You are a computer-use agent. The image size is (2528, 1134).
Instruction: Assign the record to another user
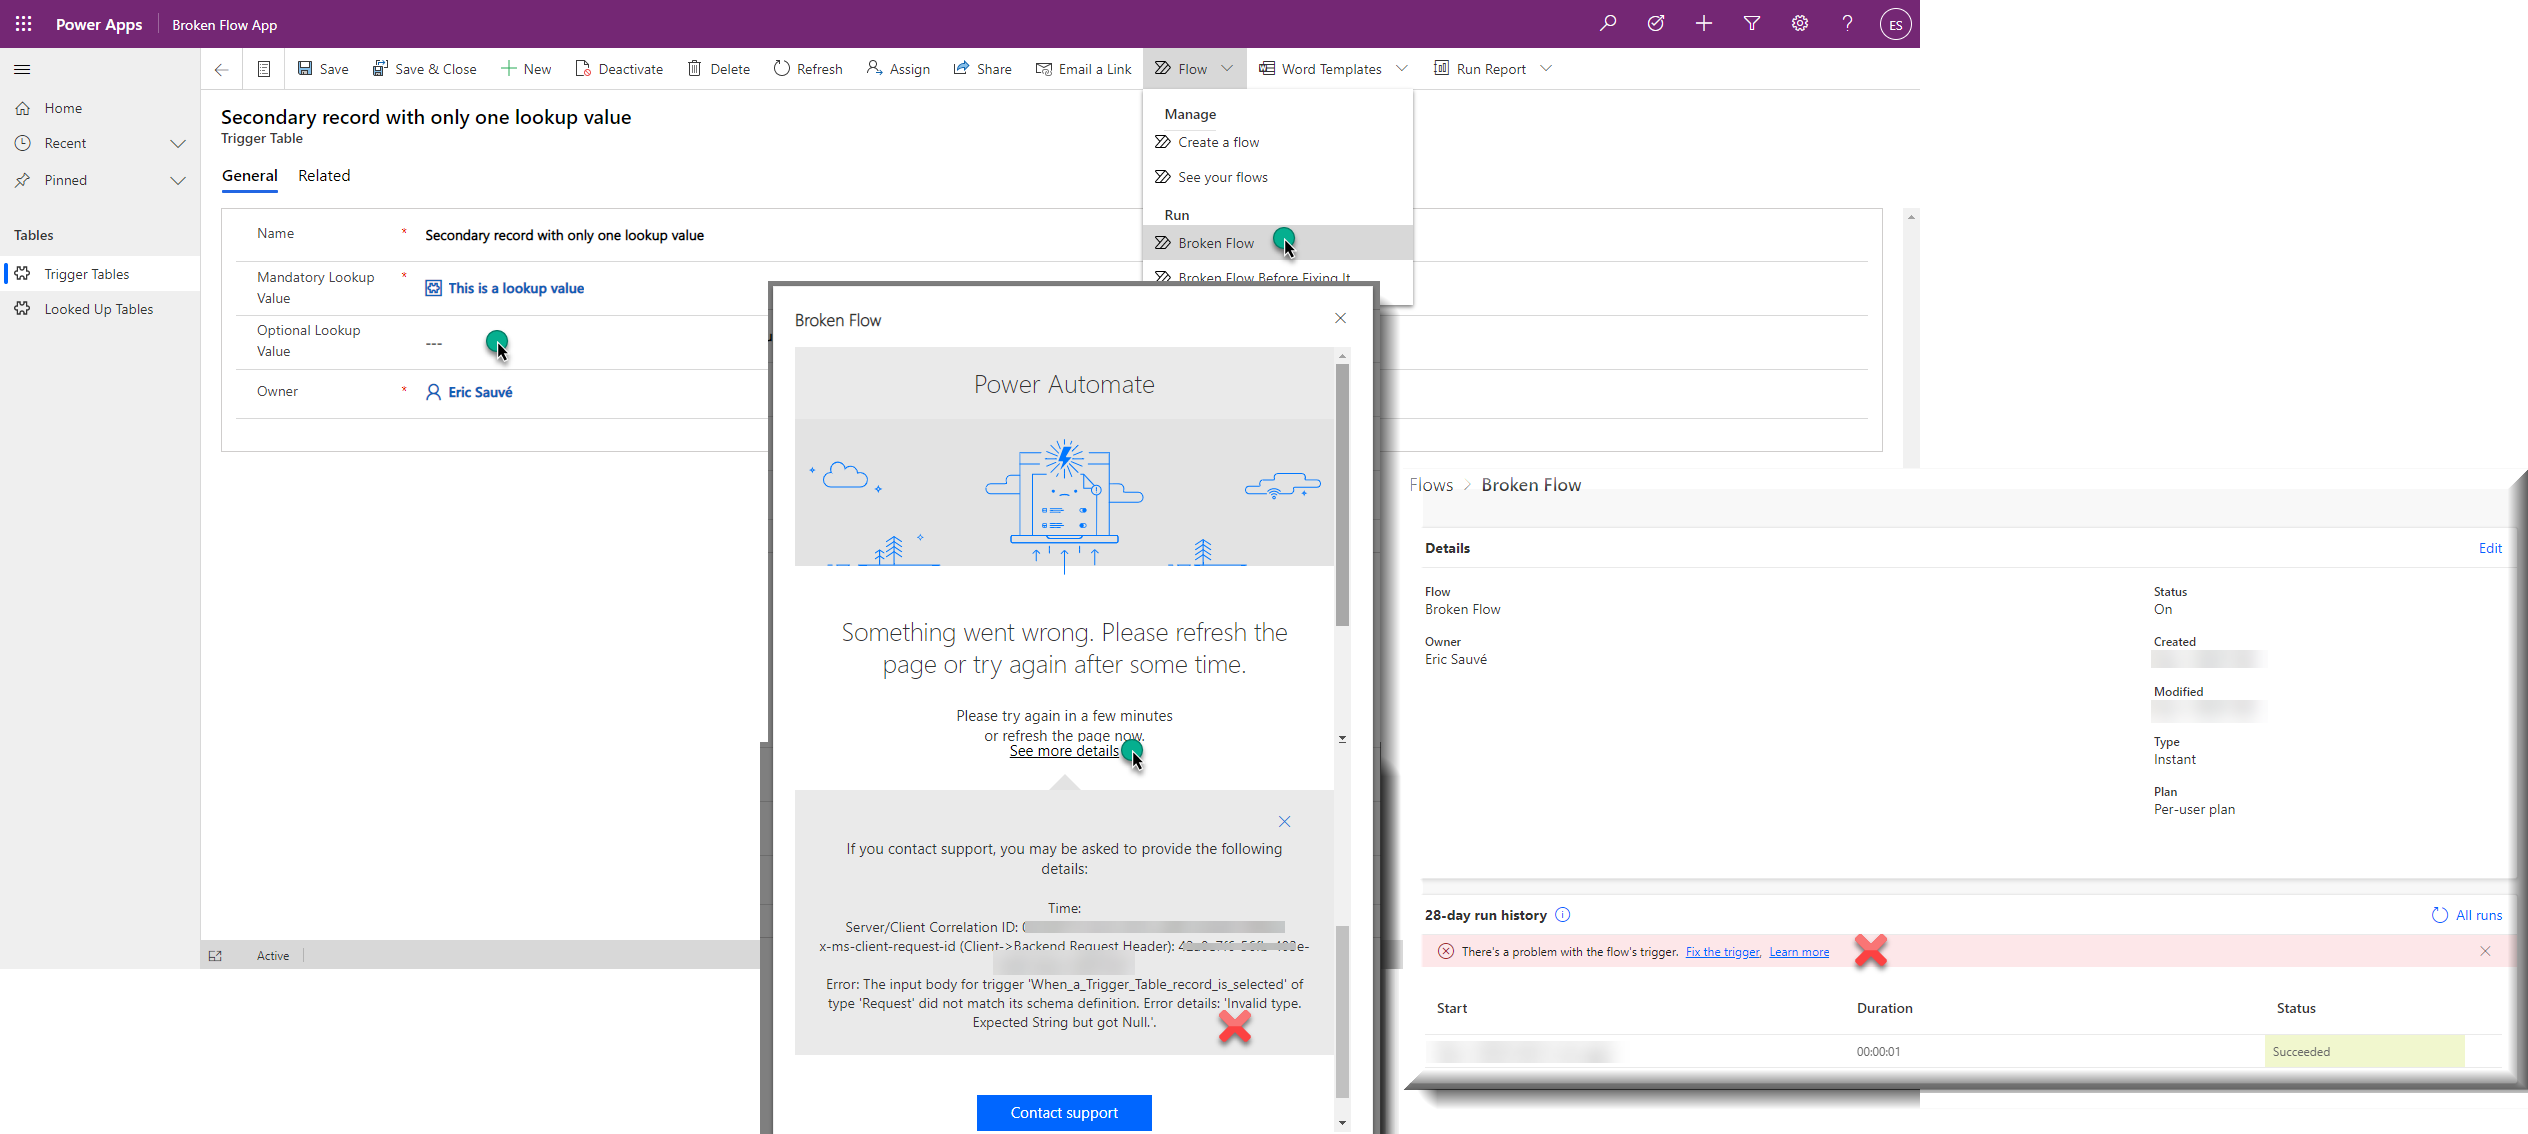tap(897, 68)
